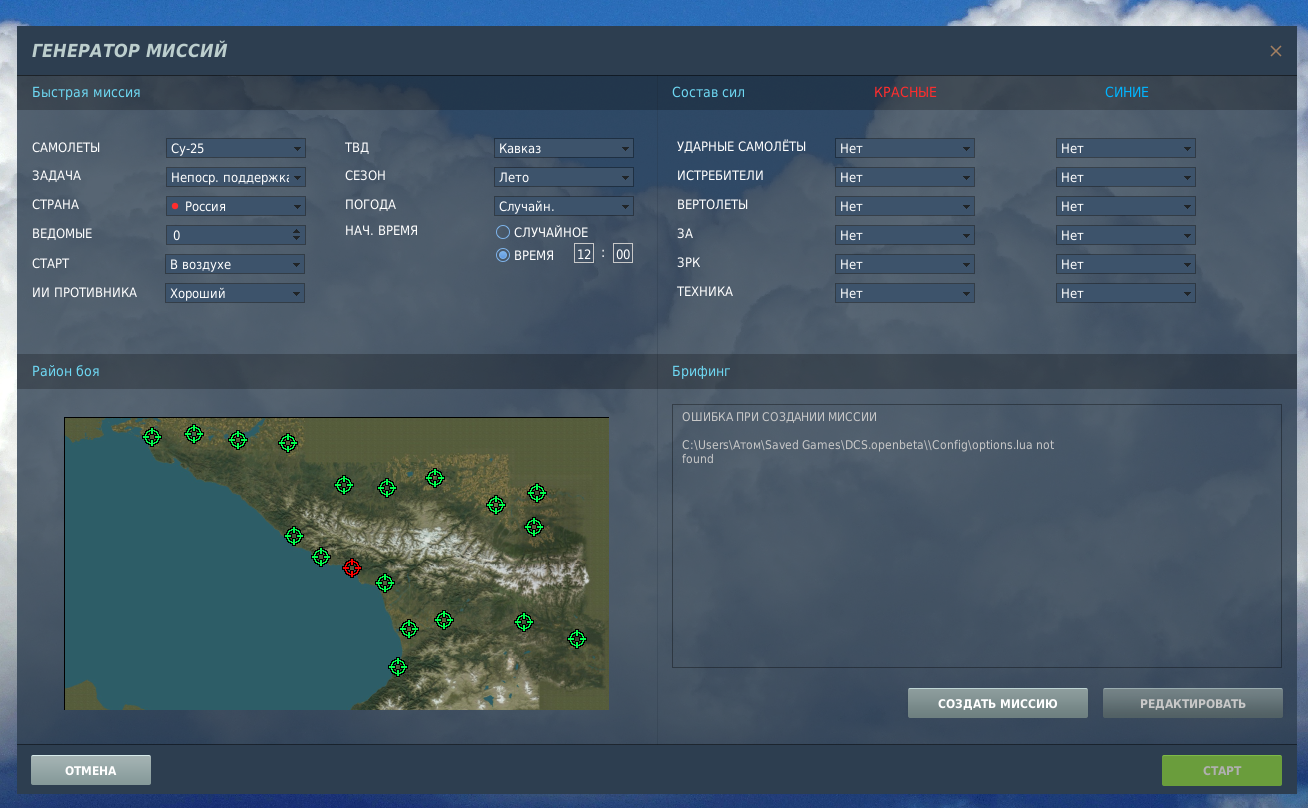Open the ПОГОДА Случайн. dropdown
Image resolution: width=1308 pixels, height=808 pixels.
tap(564, 206)
